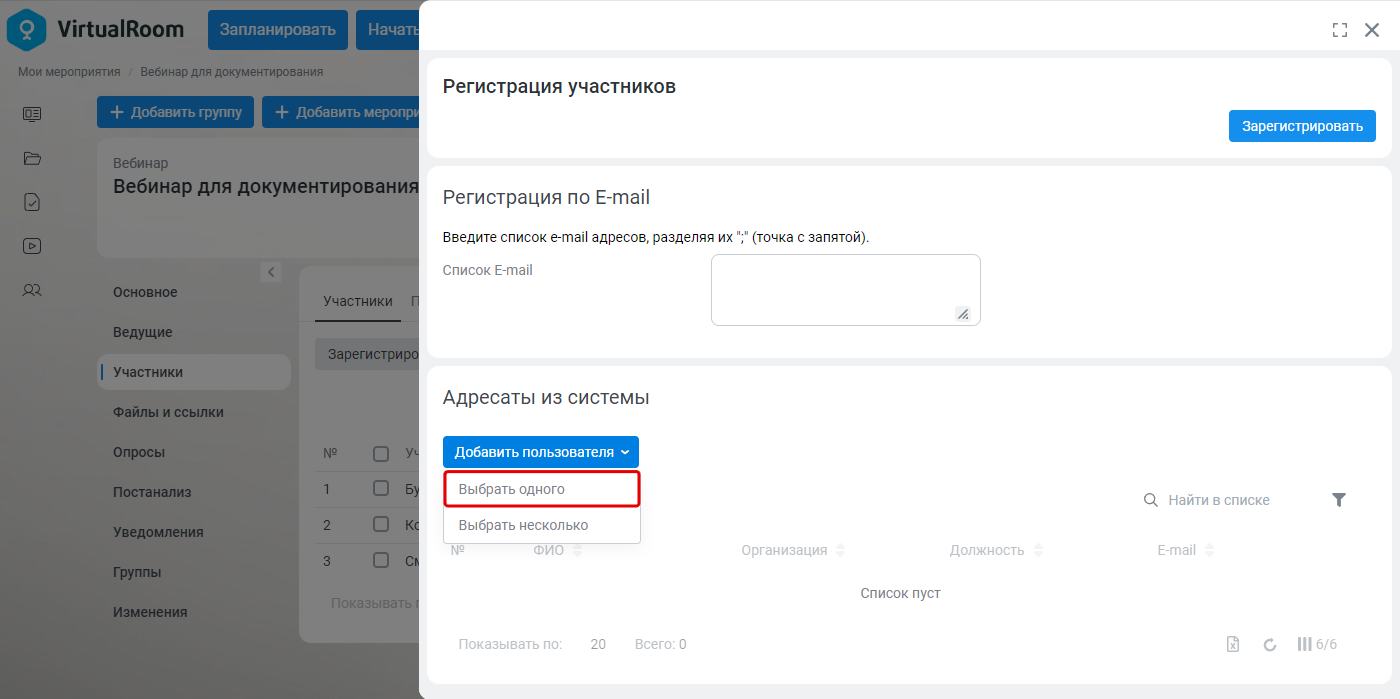Click the Список E-mail text area

[x=846, y=290]
